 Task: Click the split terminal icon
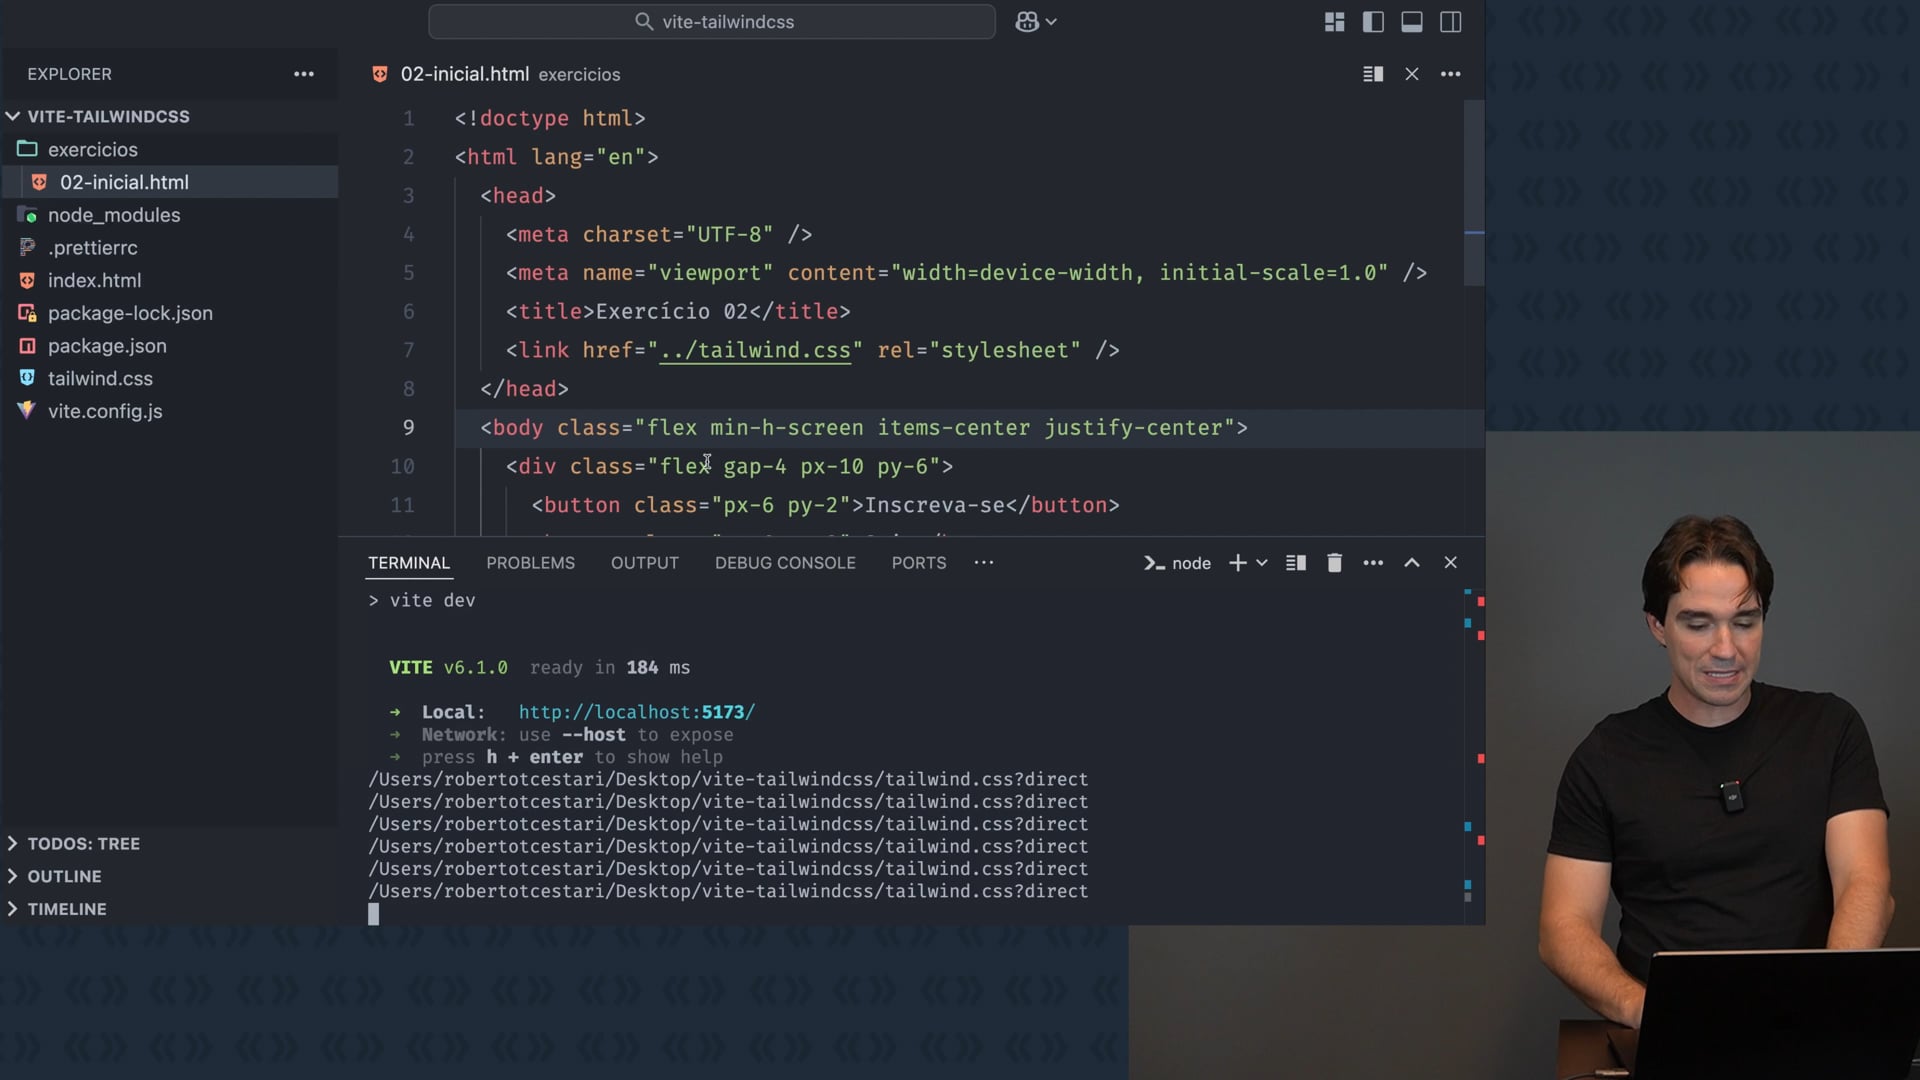tap(1296, 563)
